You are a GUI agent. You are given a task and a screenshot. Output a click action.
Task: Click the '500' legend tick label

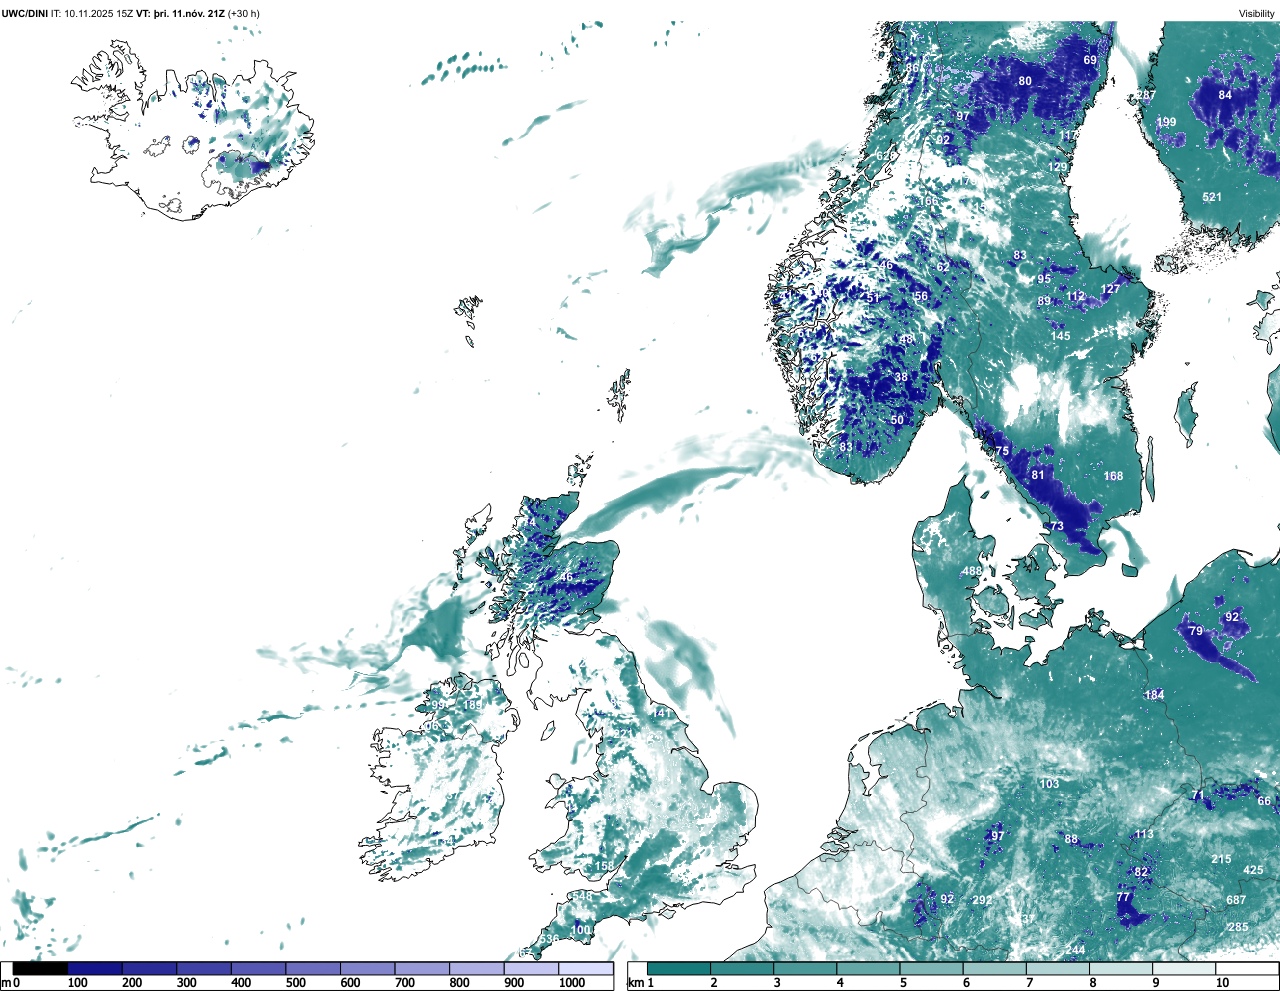pyautogui.click(x=296, y=983)
